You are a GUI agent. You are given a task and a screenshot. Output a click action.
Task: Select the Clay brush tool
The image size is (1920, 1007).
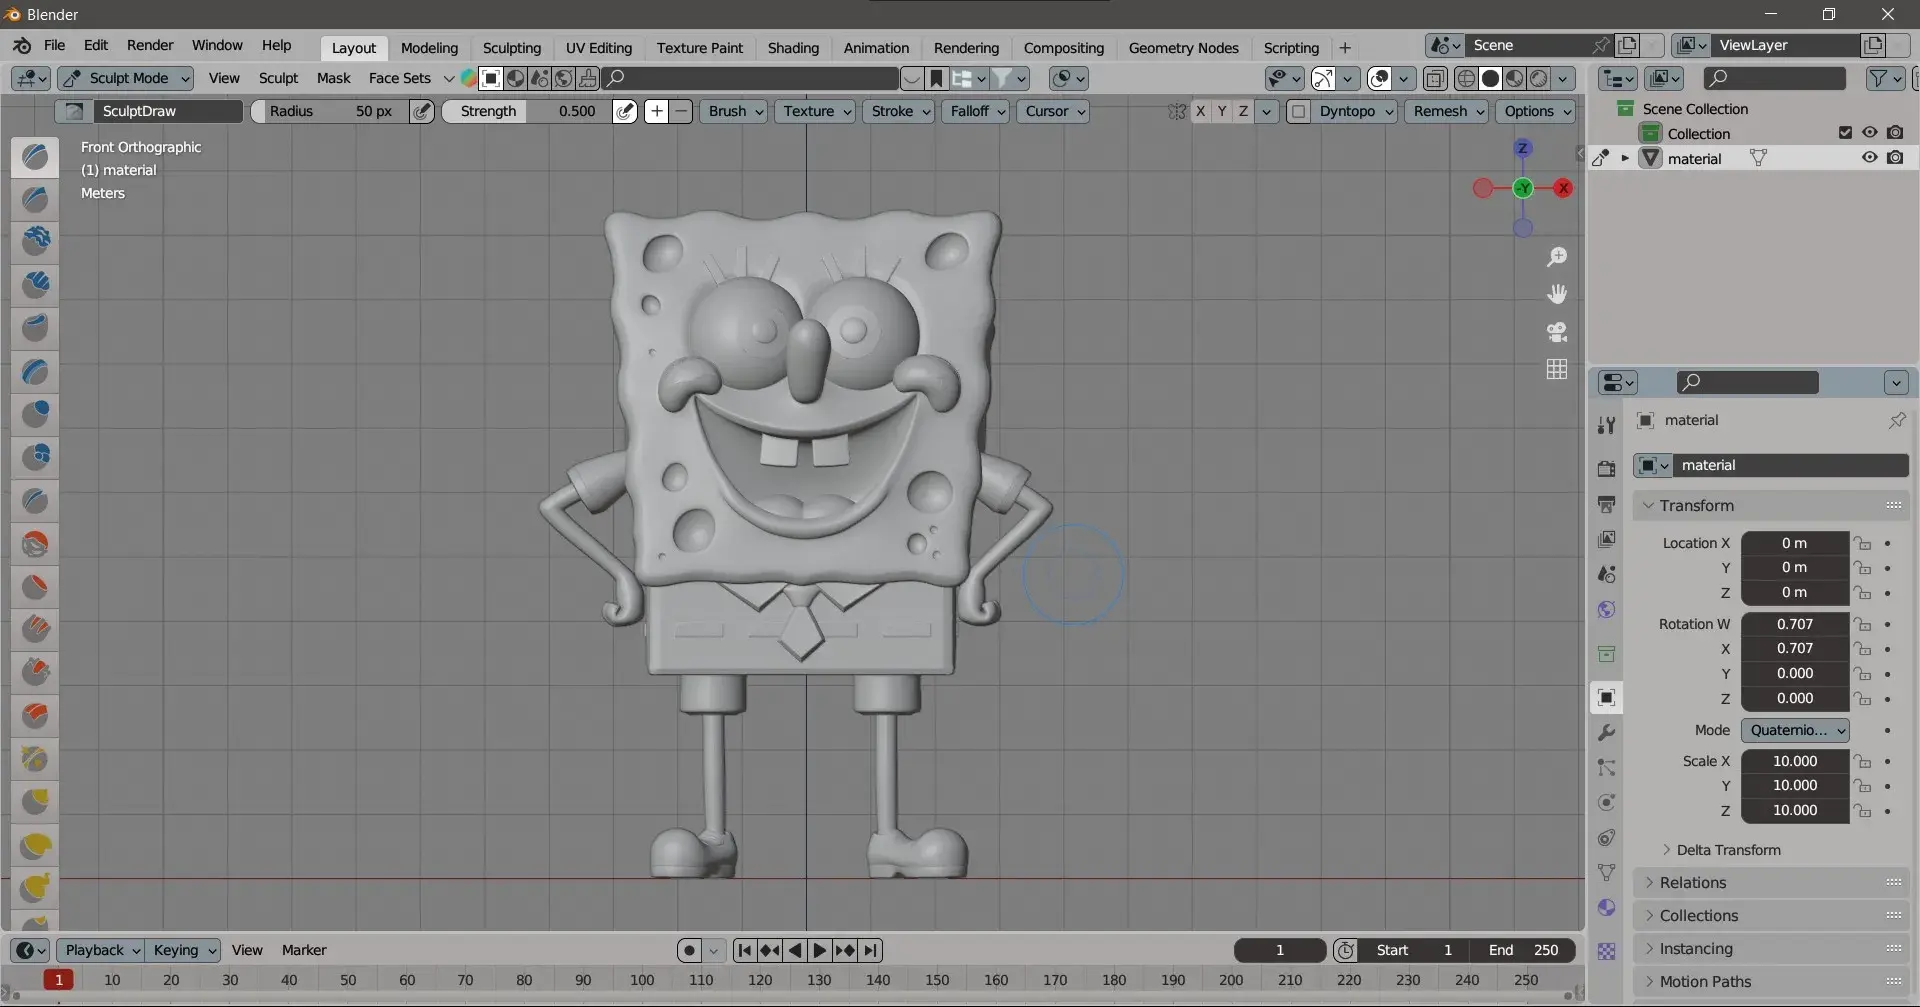click(x=35, y=241)
